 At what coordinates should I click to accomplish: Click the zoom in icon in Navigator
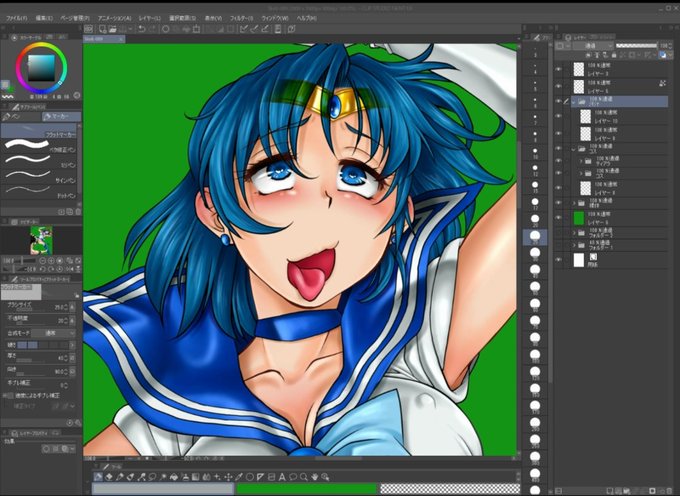click(51, 261)
